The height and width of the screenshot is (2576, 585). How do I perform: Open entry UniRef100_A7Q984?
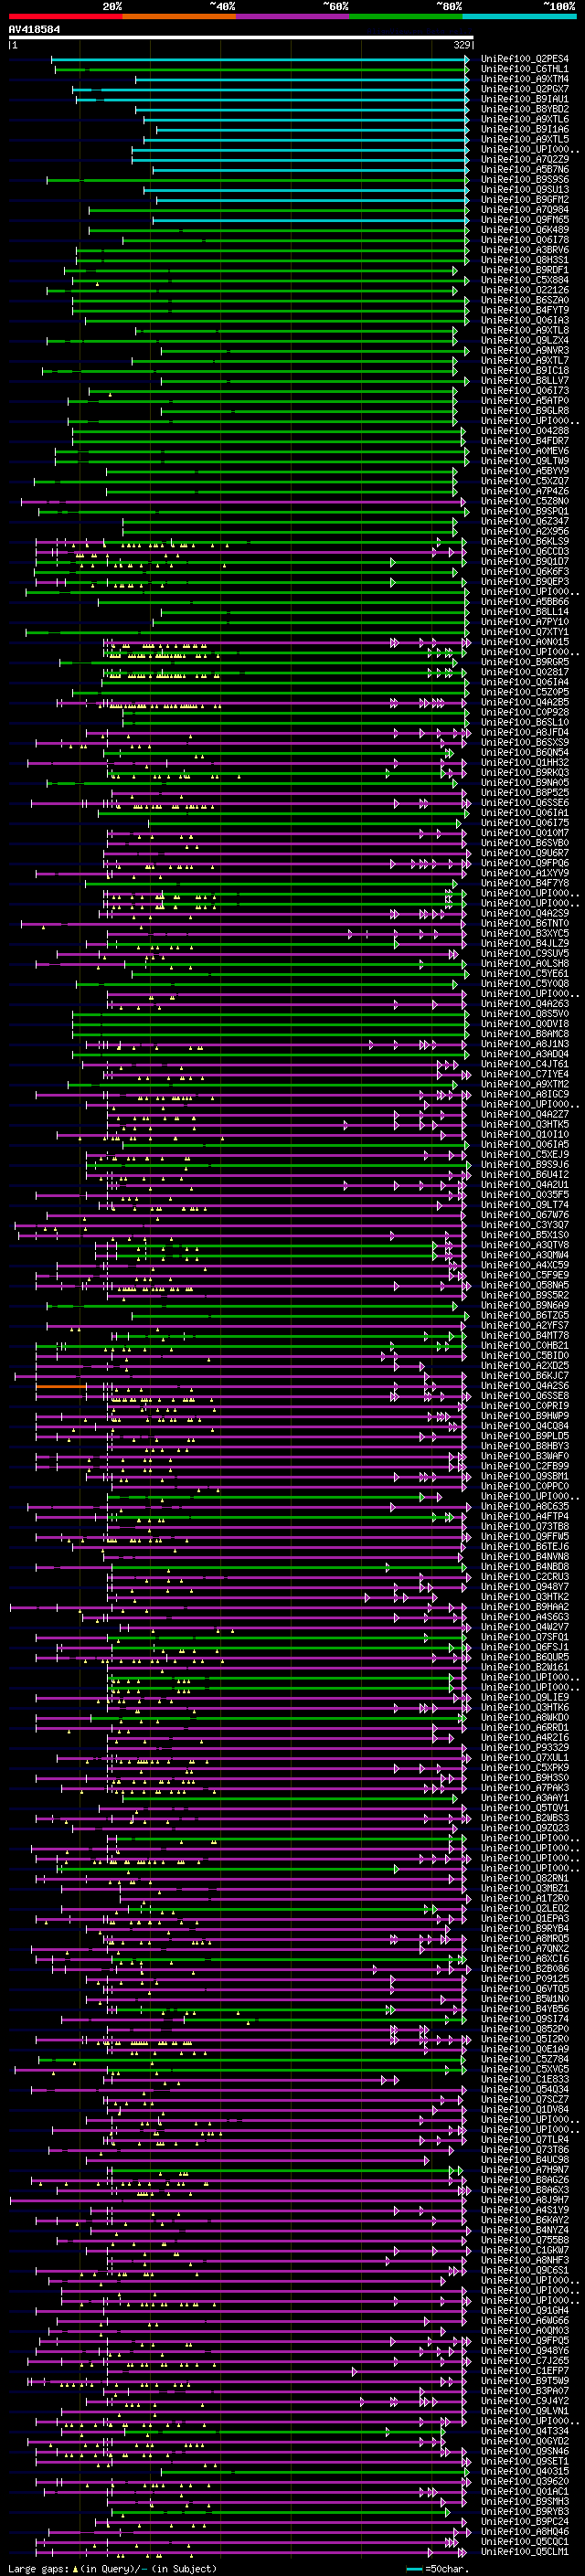(x=525, y=210)
